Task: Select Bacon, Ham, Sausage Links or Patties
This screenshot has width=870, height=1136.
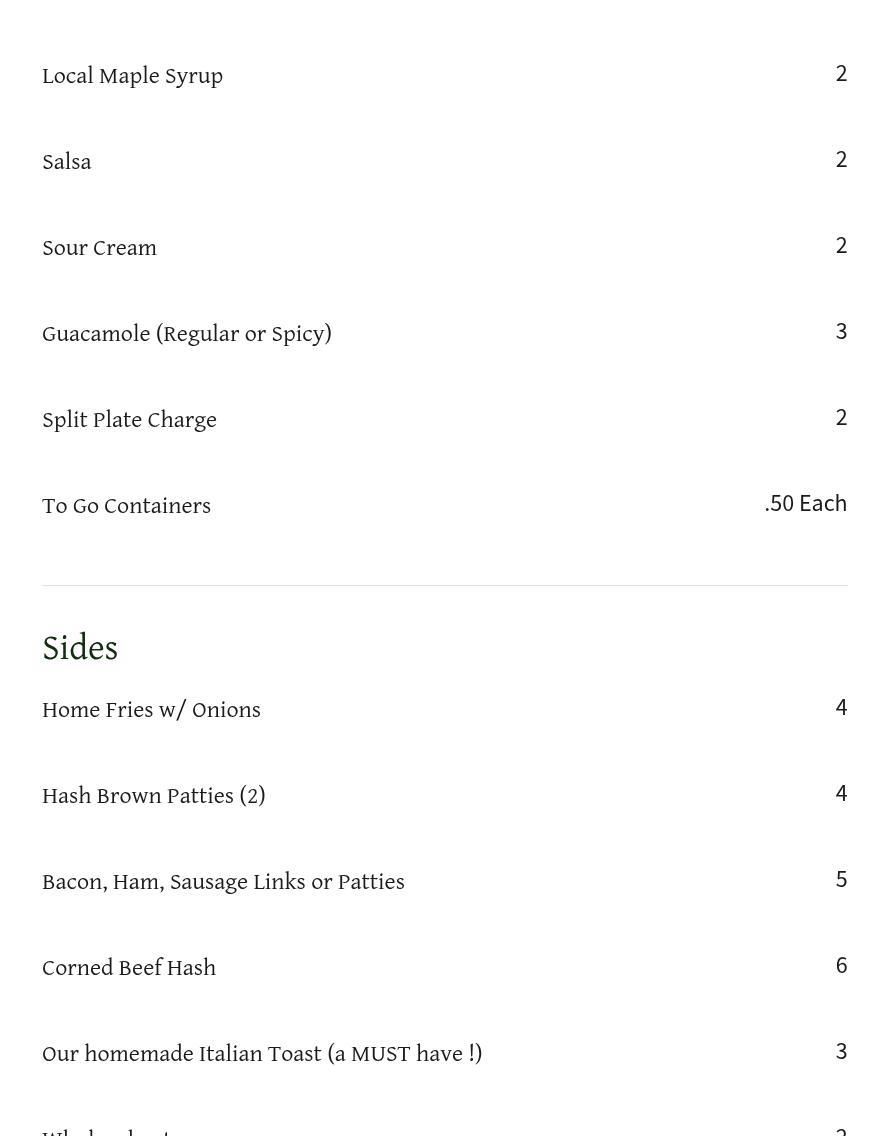Action: (223, 882)
